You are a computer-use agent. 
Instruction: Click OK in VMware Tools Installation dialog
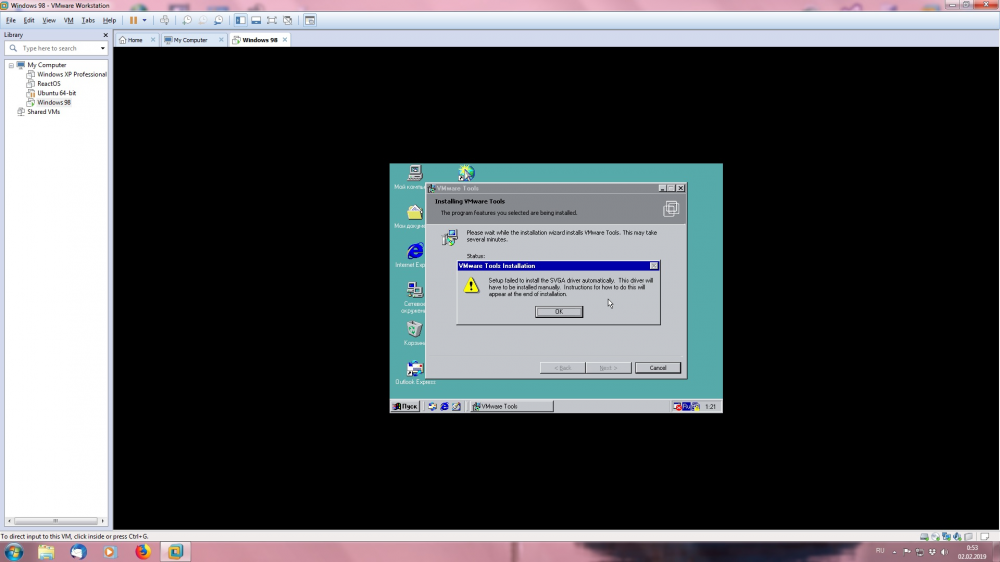[x=559, y=312]
